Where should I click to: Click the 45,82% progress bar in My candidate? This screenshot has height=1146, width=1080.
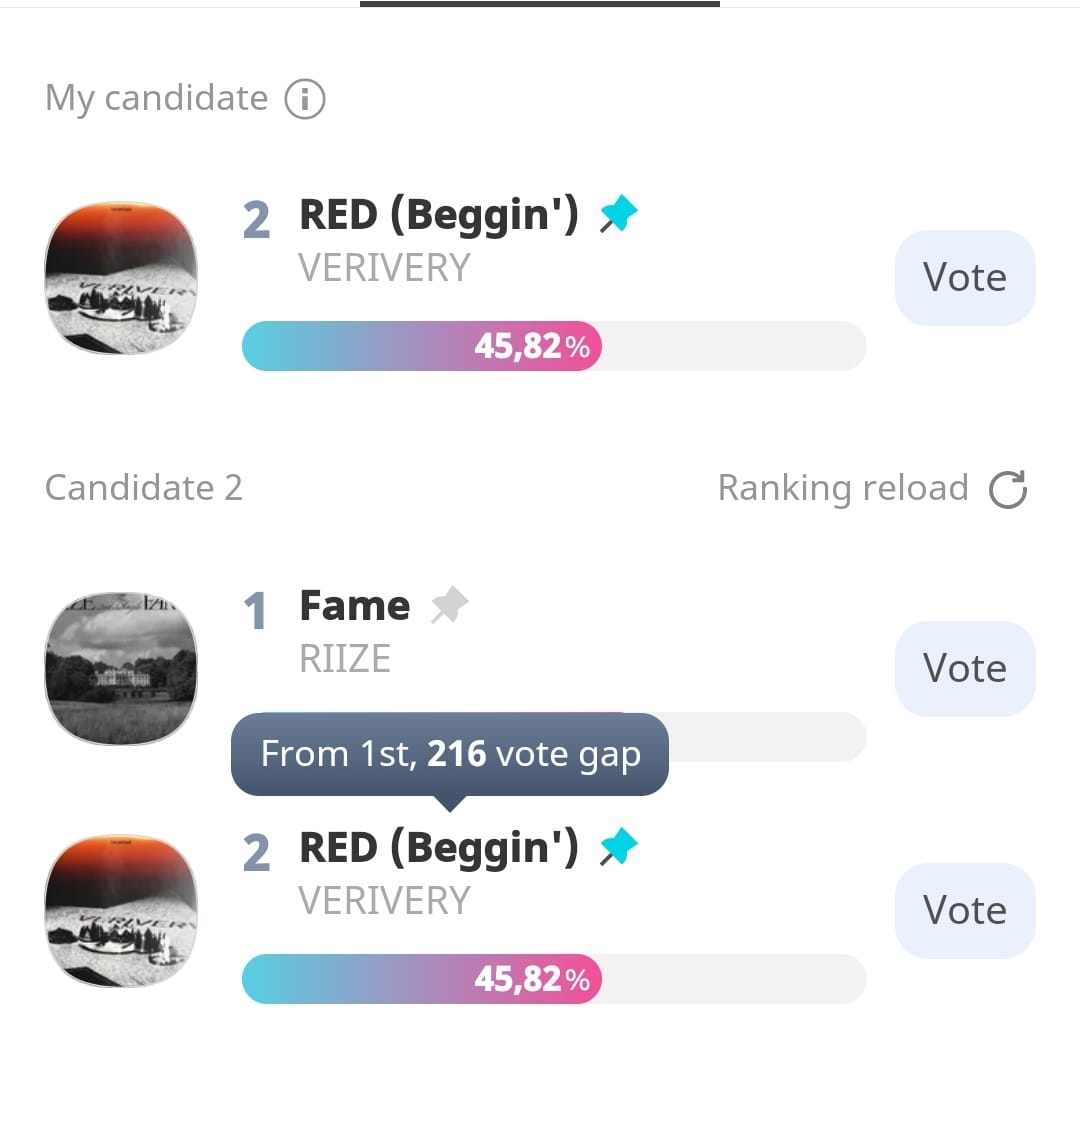click(553, 346)
